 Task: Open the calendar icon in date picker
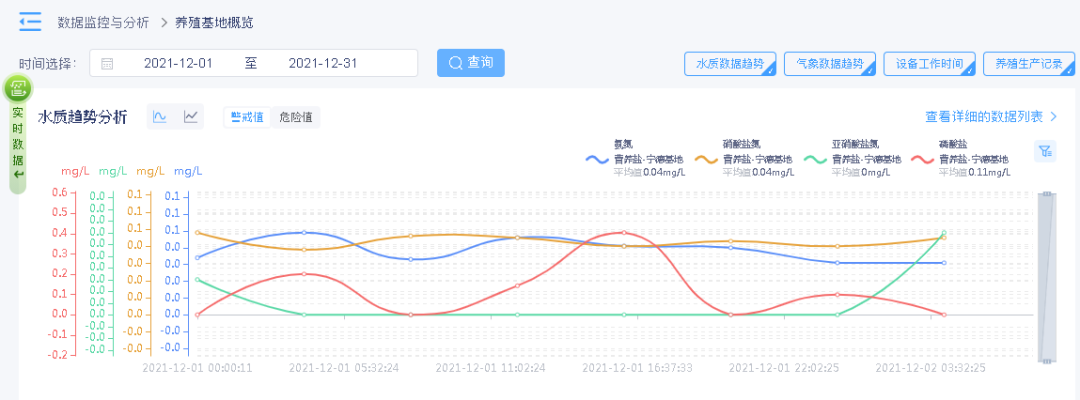[107, 64]
